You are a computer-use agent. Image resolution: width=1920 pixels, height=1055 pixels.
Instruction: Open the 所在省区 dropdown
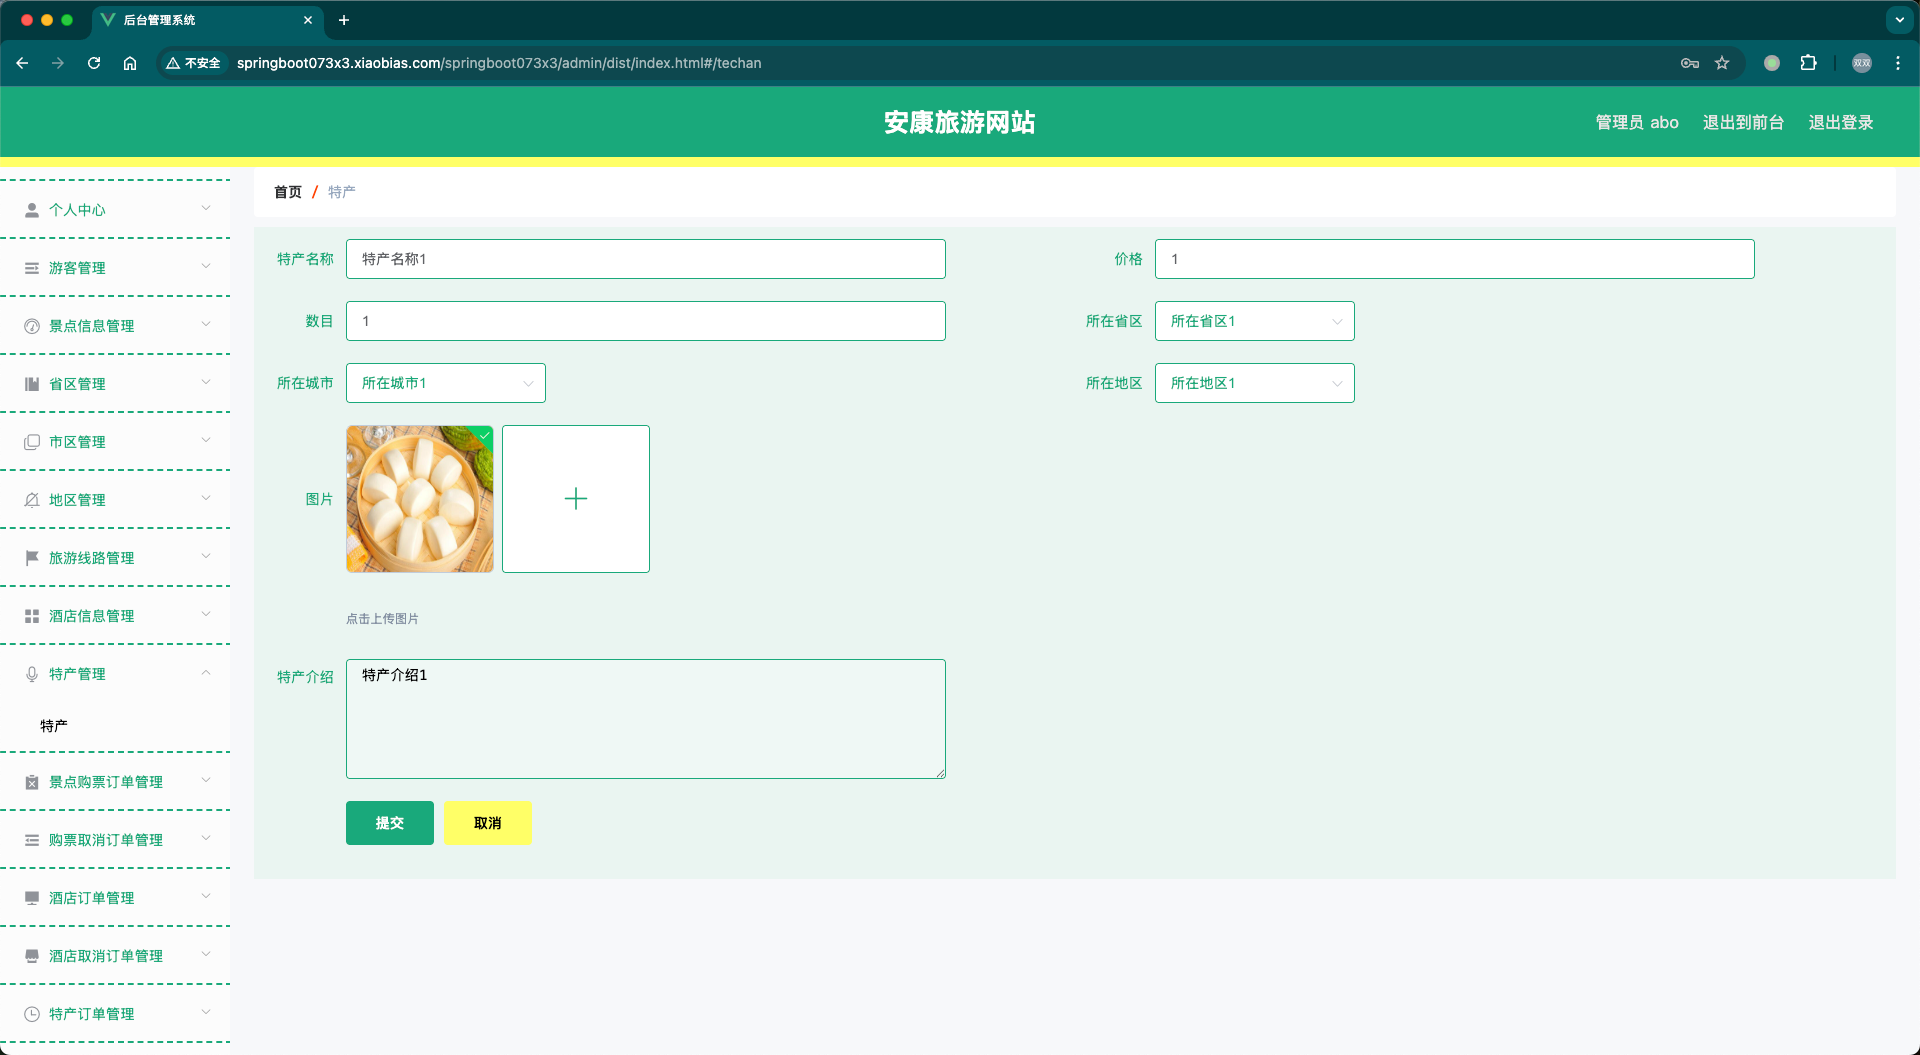click(x=1255, y=321)
